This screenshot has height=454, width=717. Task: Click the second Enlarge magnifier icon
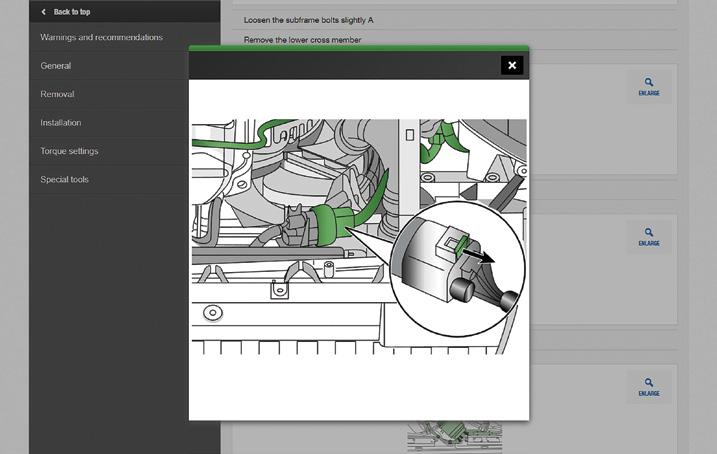pyautogui.click(x=649, y=232)
